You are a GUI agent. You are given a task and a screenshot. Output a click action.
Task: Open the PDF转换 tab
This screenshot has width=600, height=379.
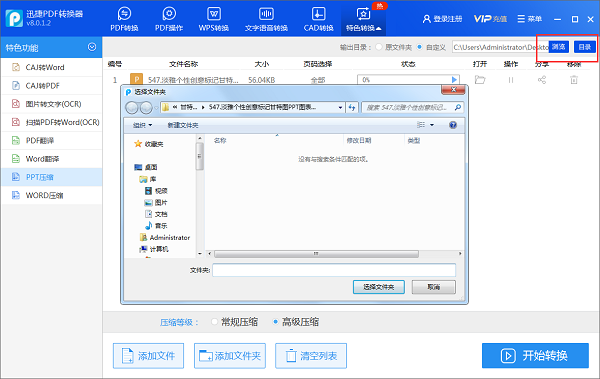click(124, 19)
